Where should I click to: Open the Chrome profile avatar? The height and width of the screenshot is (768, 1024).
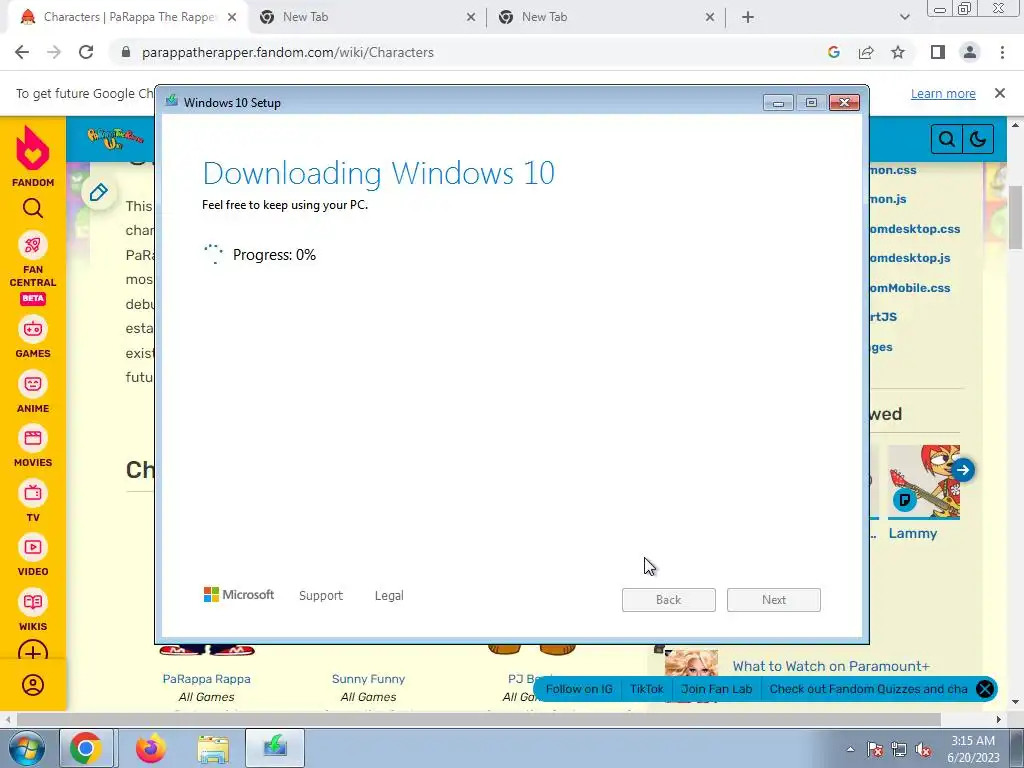(x=970, y=52)
